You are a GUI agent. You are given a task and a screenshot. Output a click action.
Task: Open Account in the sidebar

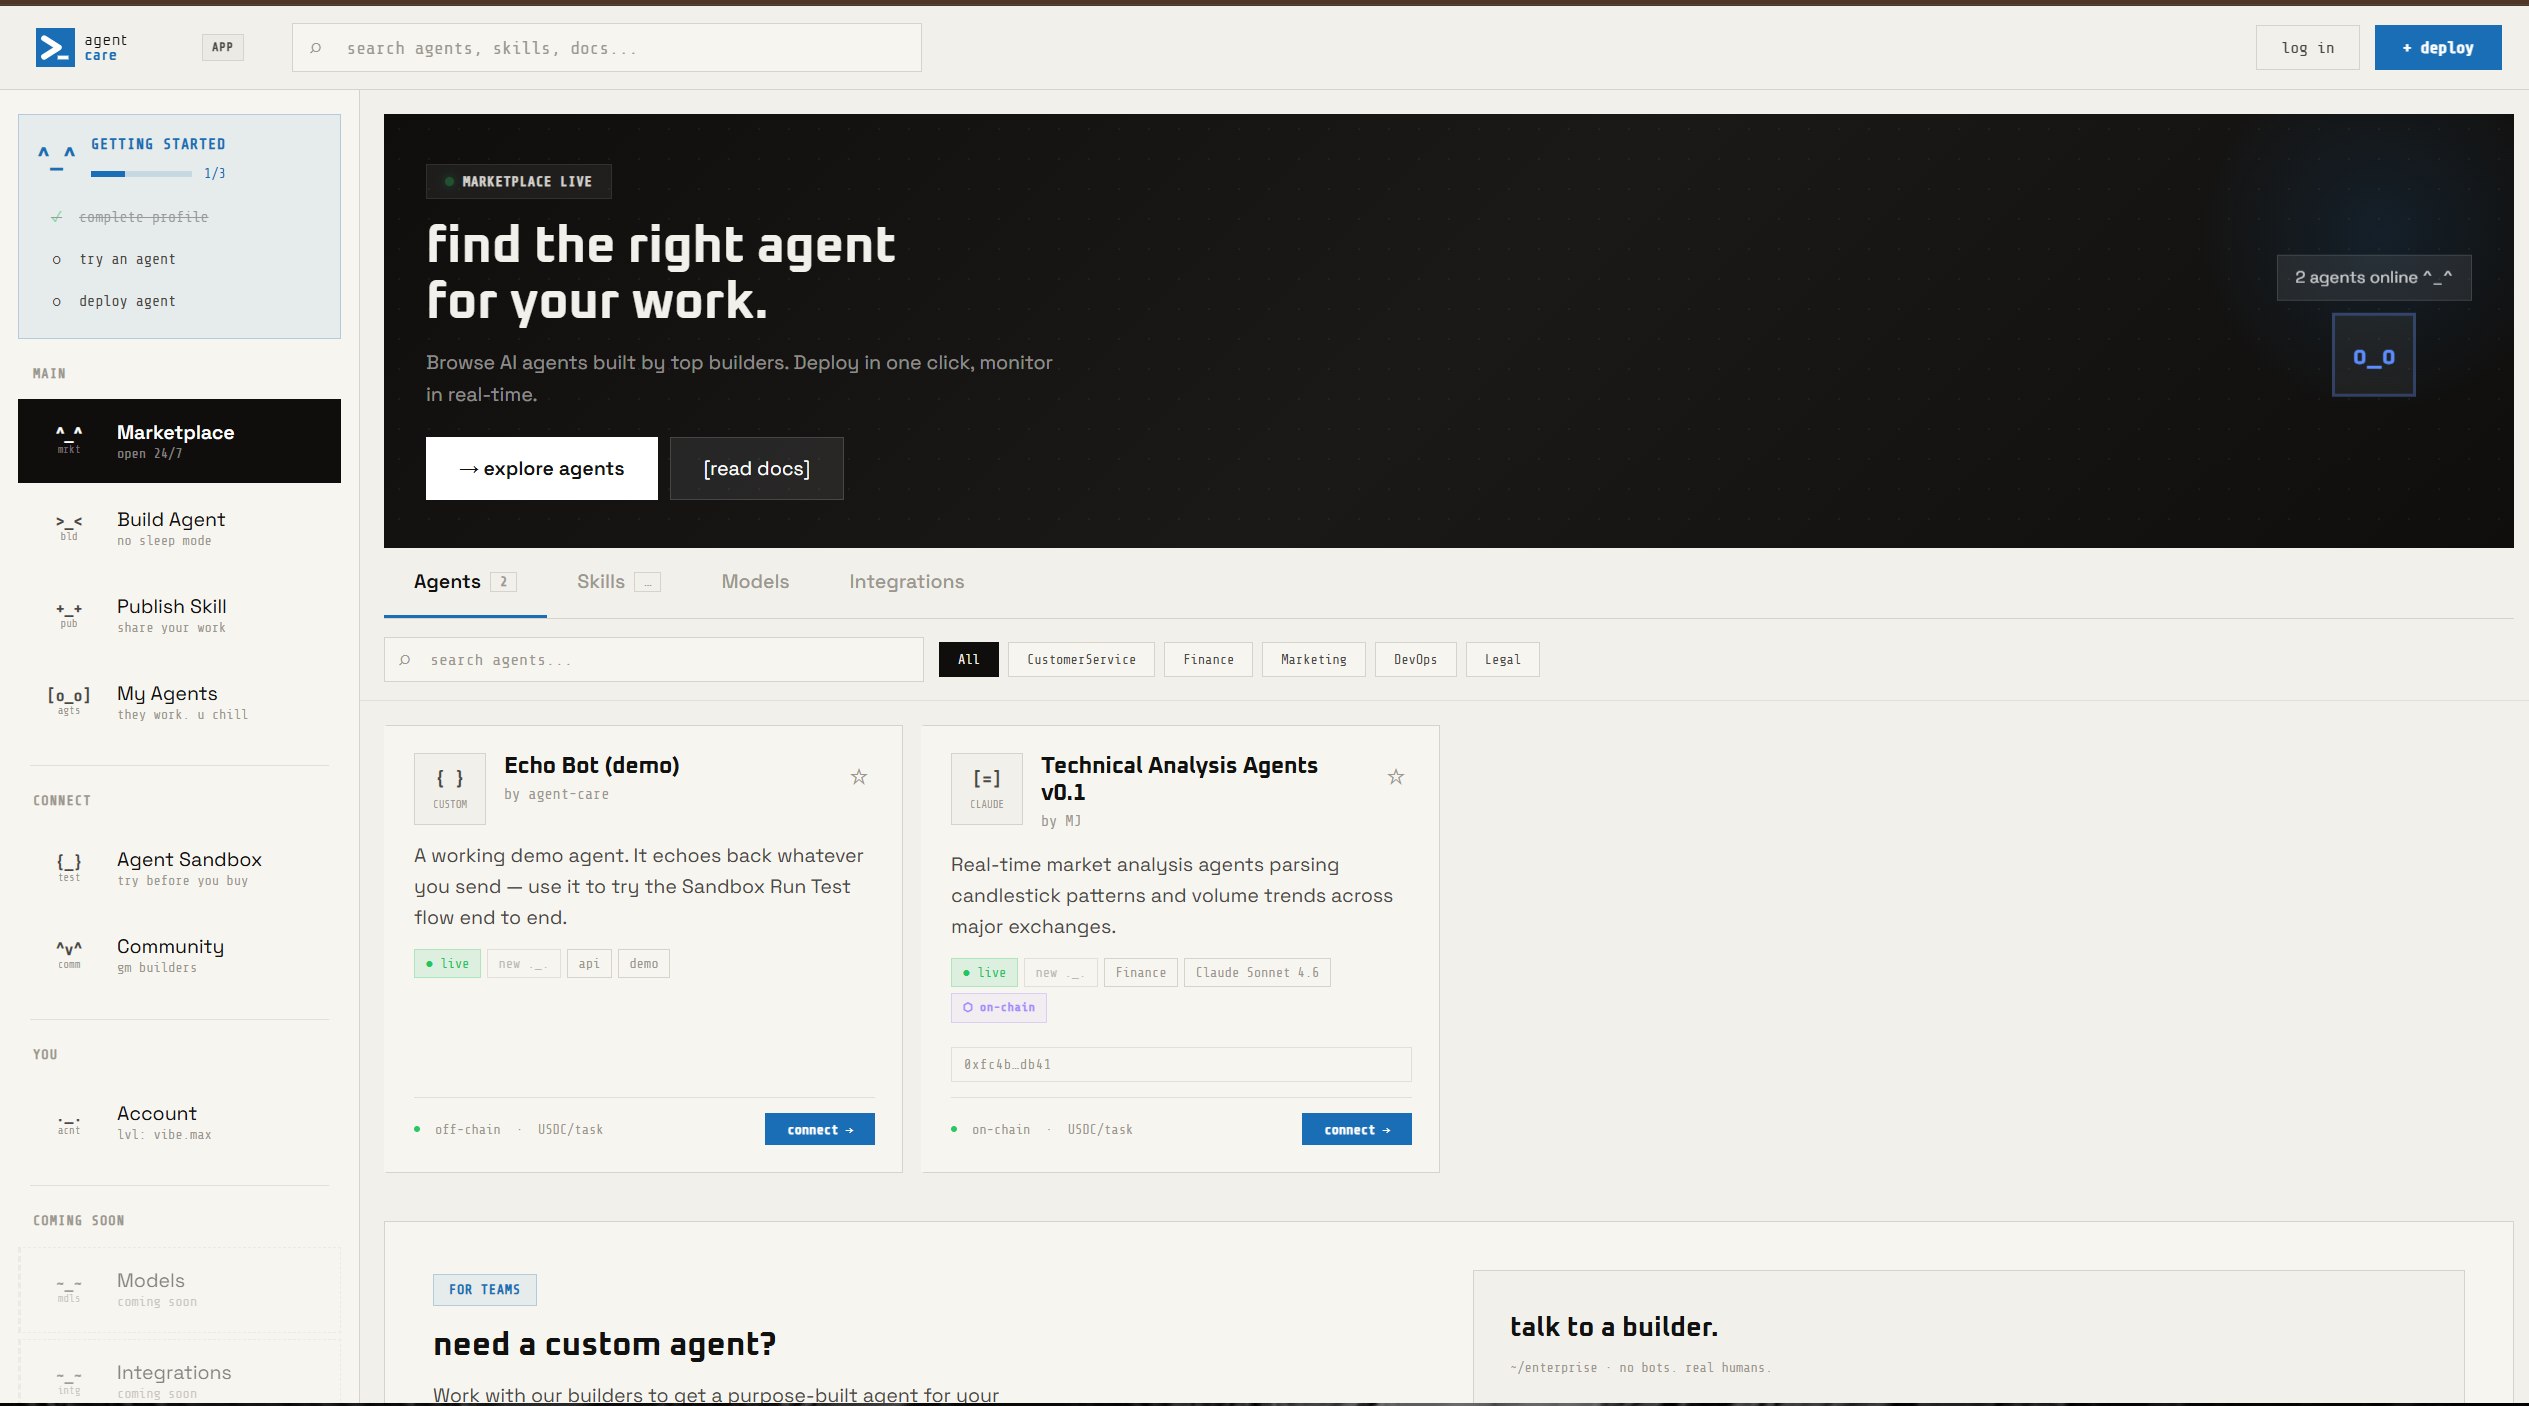[x=179, y=1122]
